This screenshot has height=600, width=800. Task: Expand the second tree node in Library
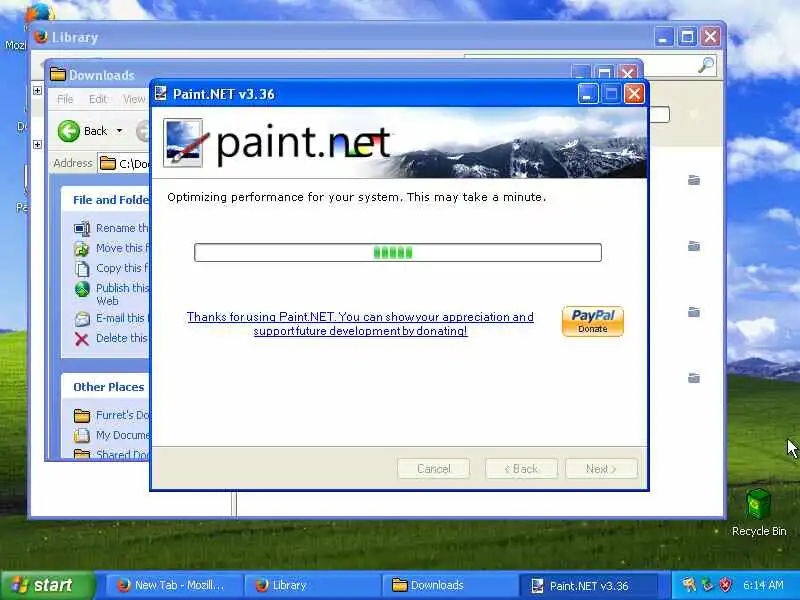click(37, 144)
